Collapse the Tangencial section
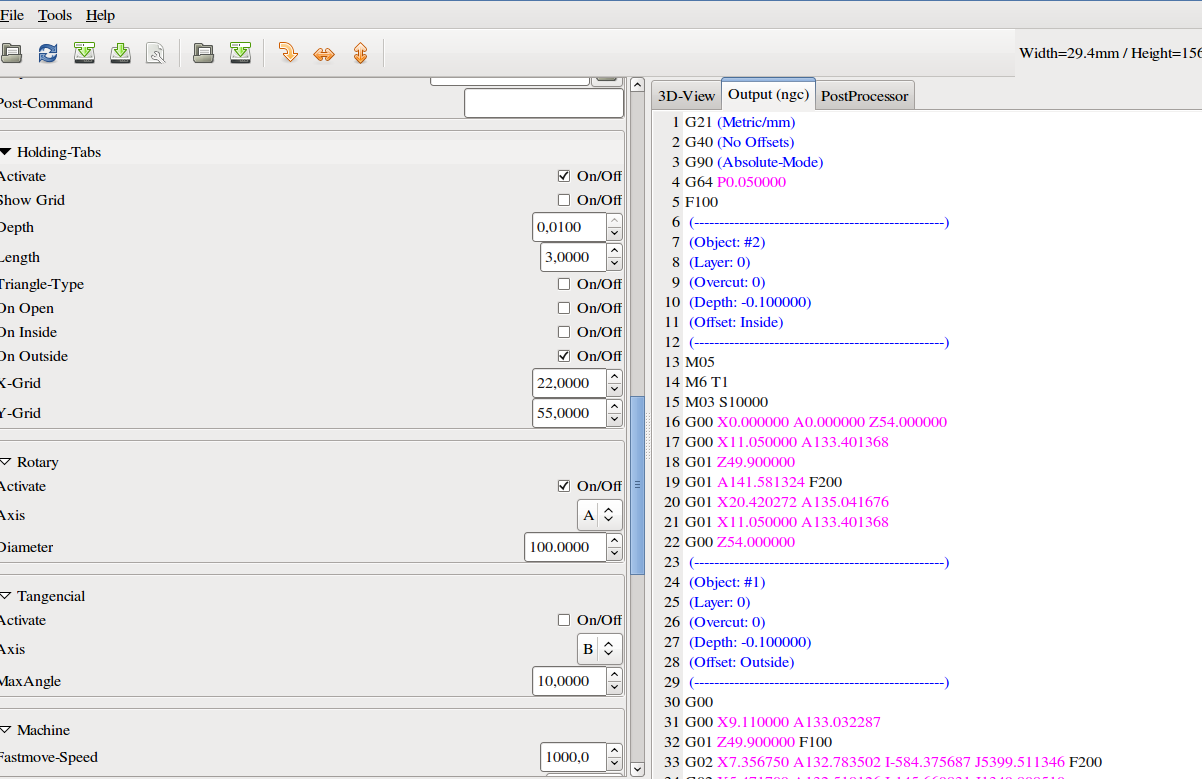The height and width of the screenshot is (779, 1202). [x=6, y=596]
